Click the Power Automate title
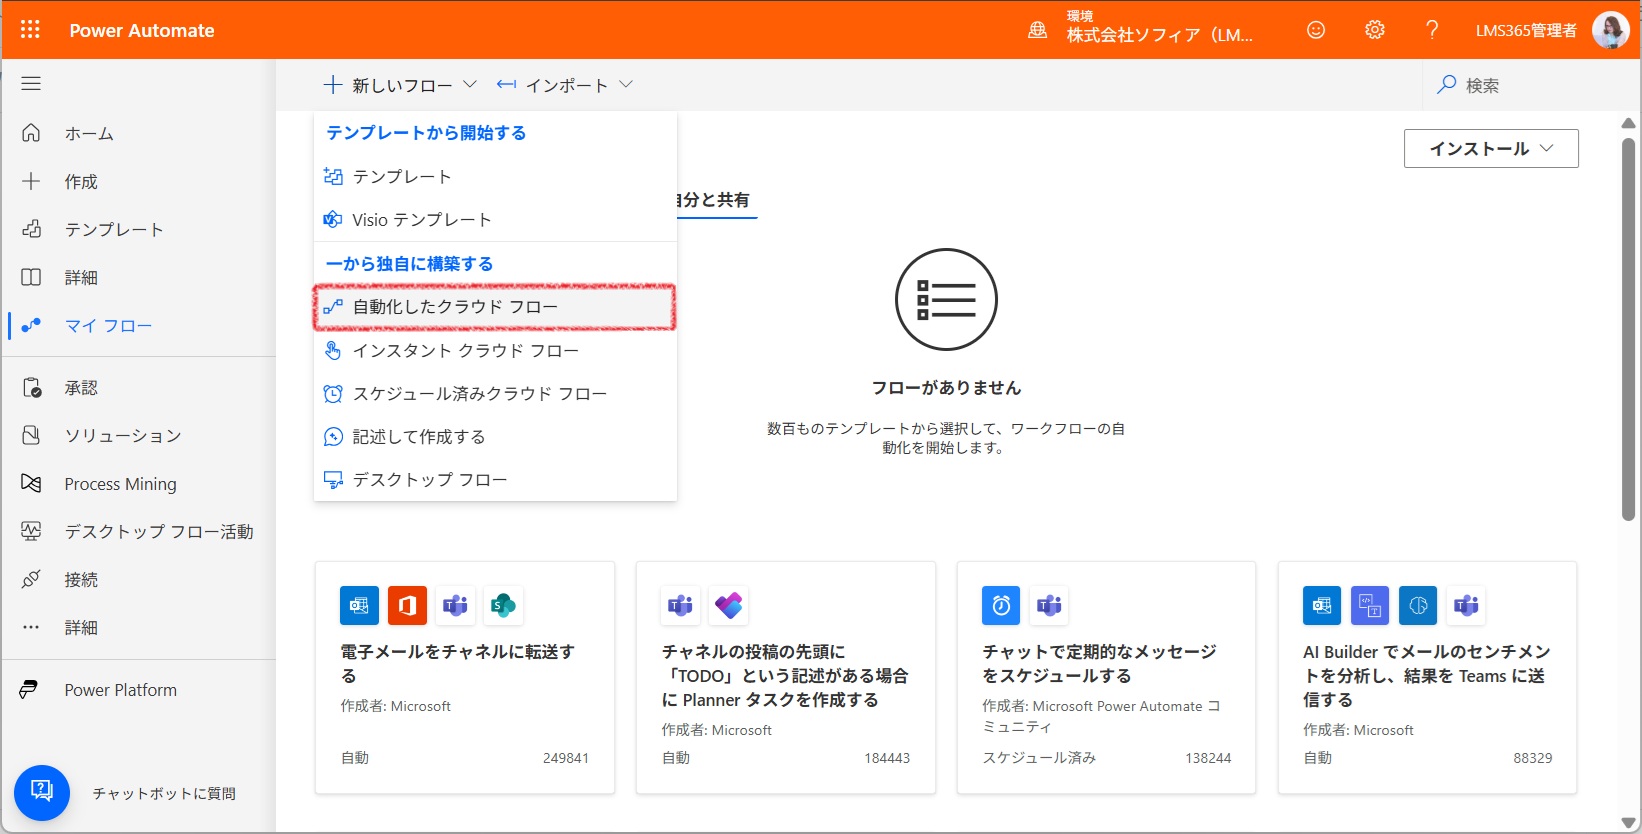 point(142,30)
